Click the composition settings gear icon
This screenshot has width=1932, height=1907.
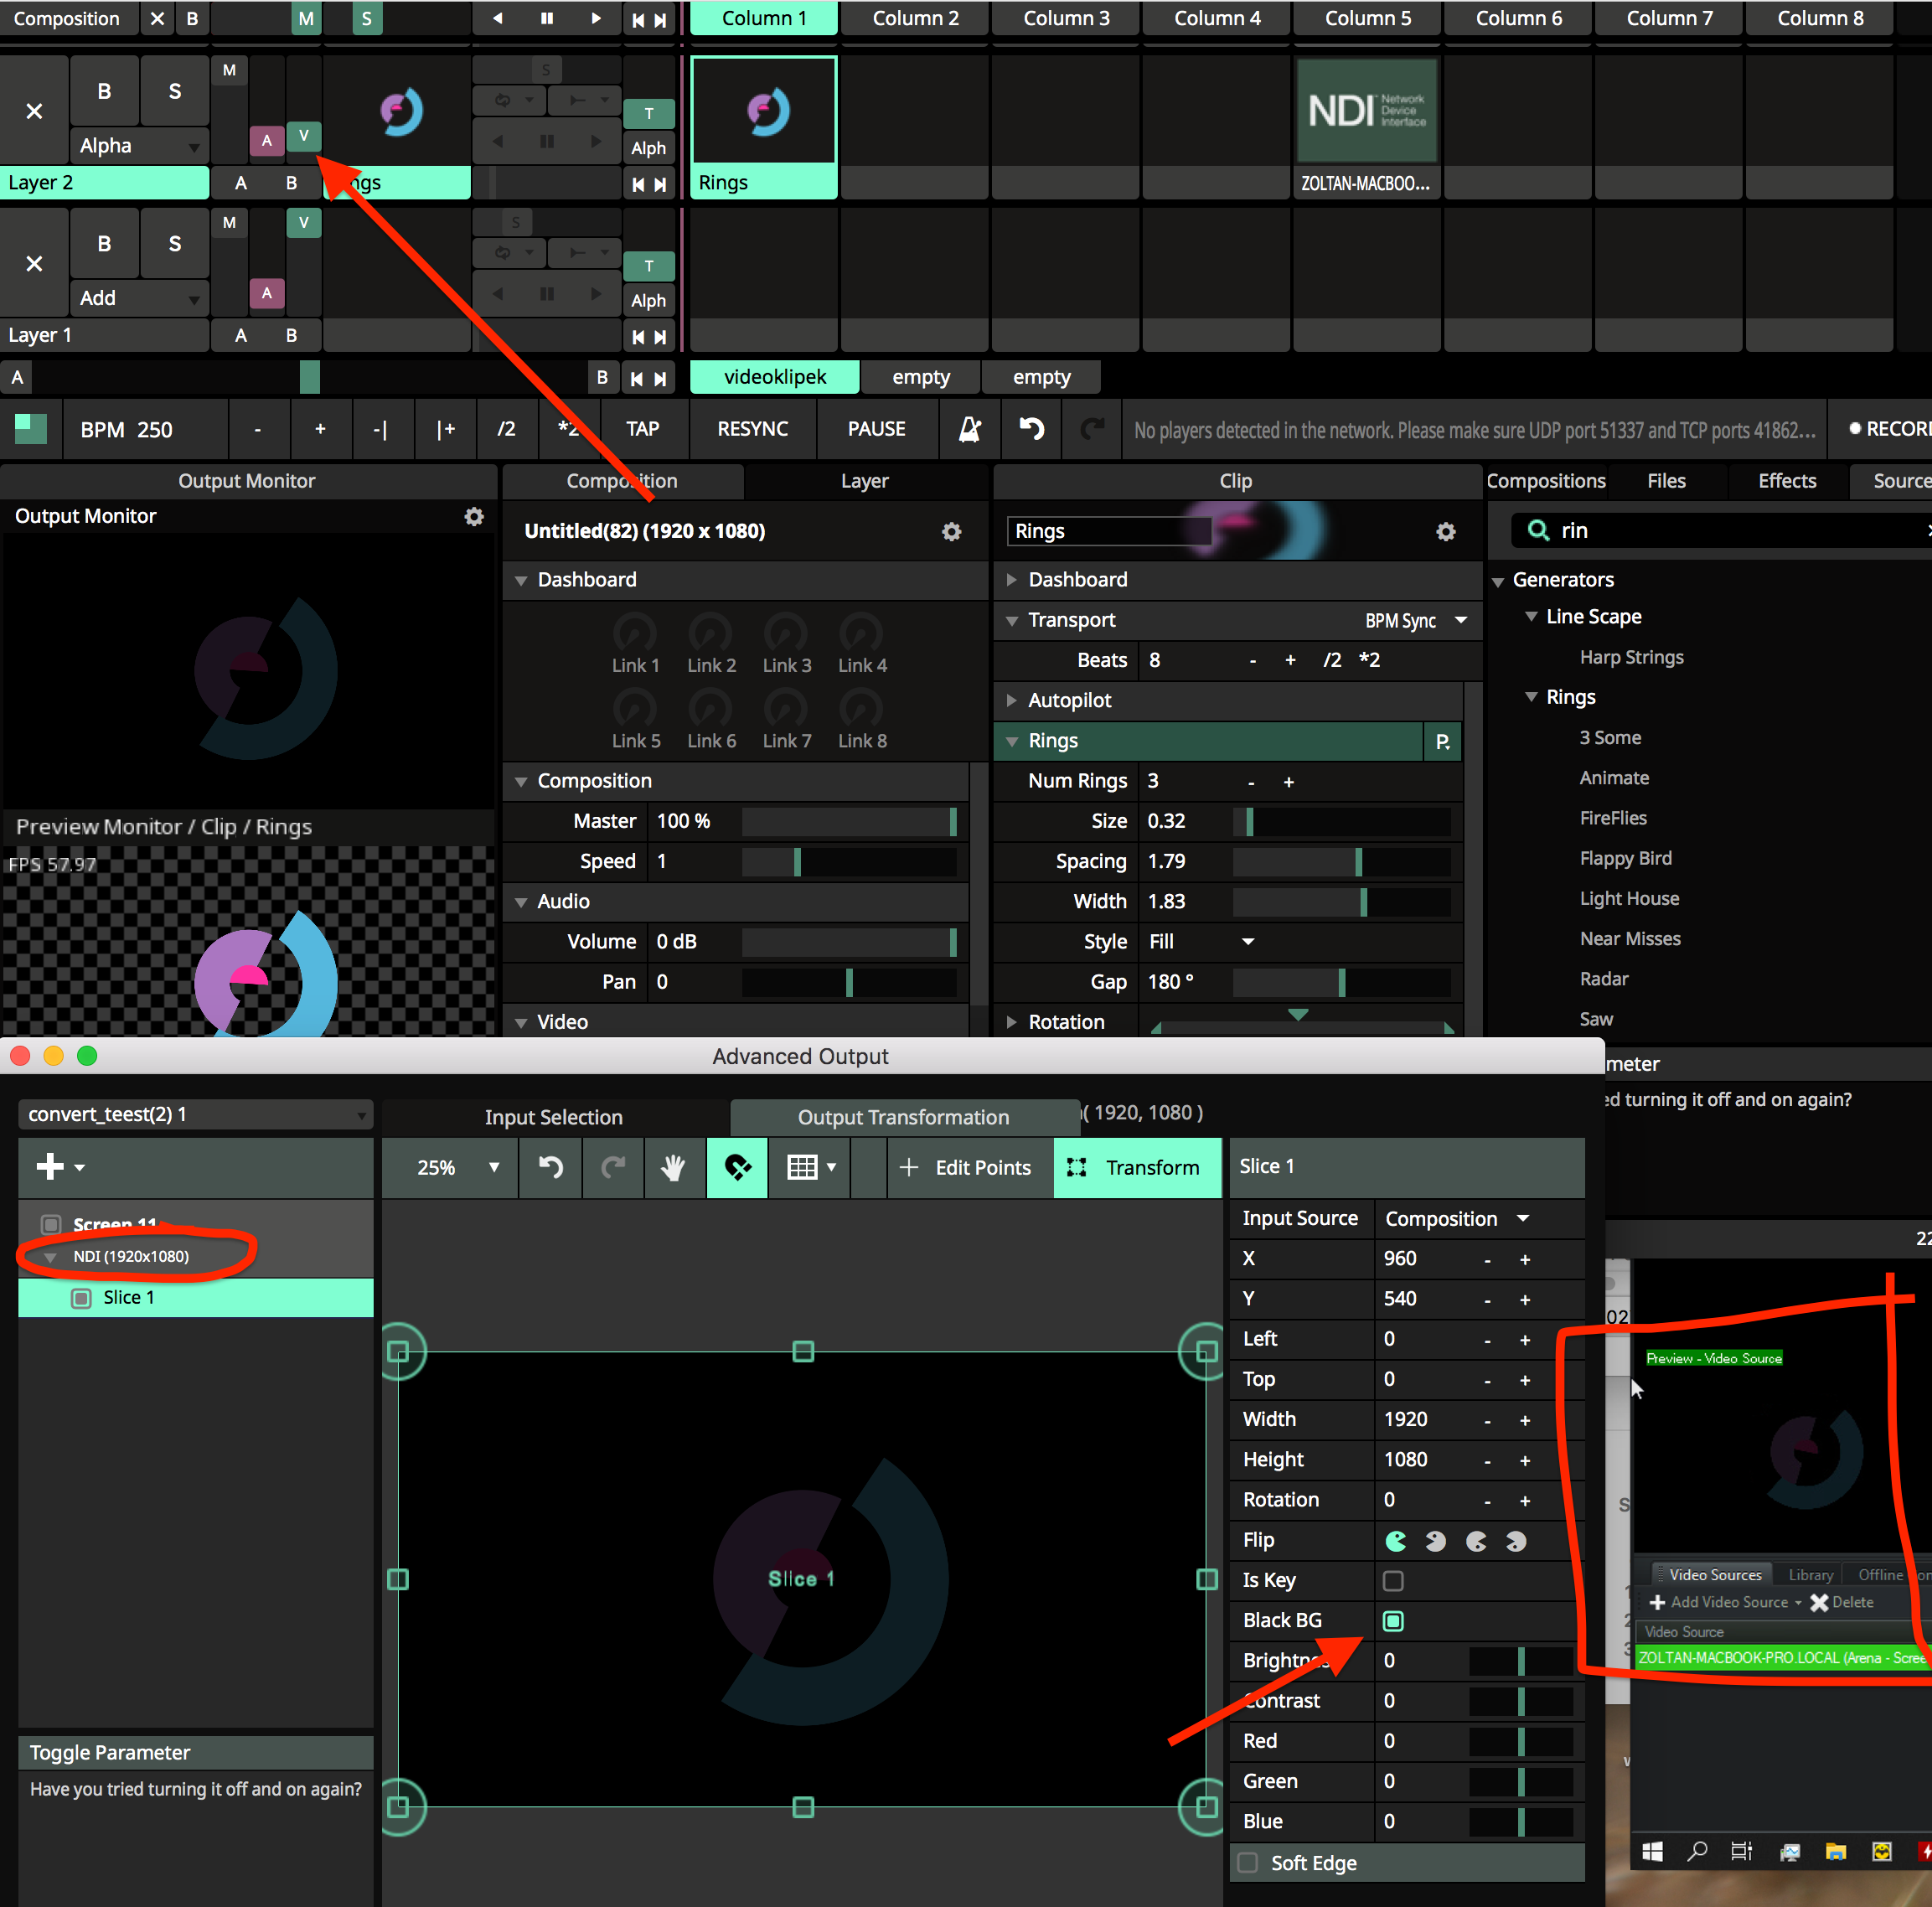[x=951, y=531]
